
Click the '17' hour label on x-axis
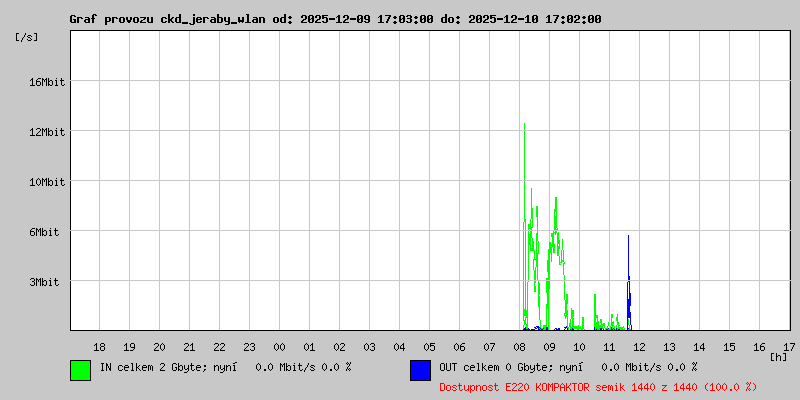[x=789, y=347]
